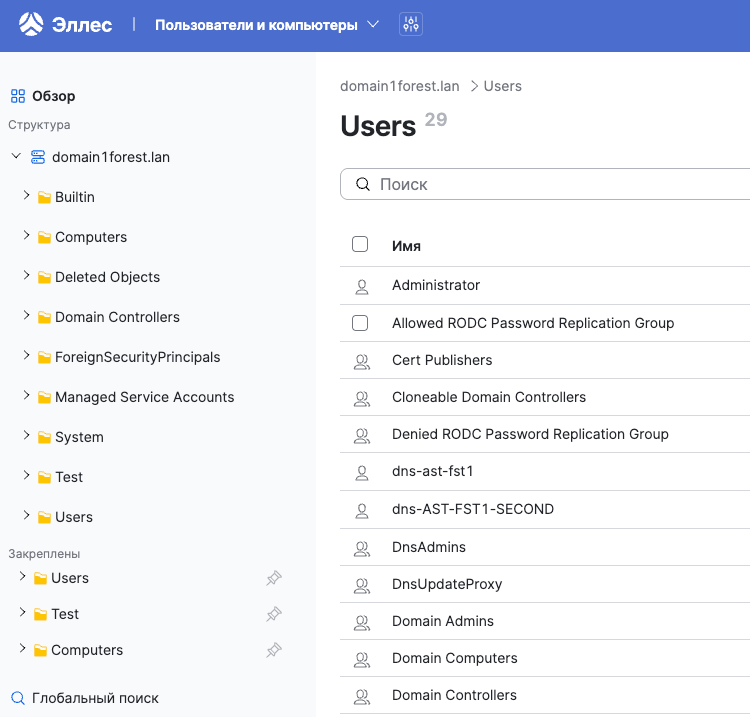Unpin the Computers pinned folder
The image size is (750, 717).
coord(273,650)
